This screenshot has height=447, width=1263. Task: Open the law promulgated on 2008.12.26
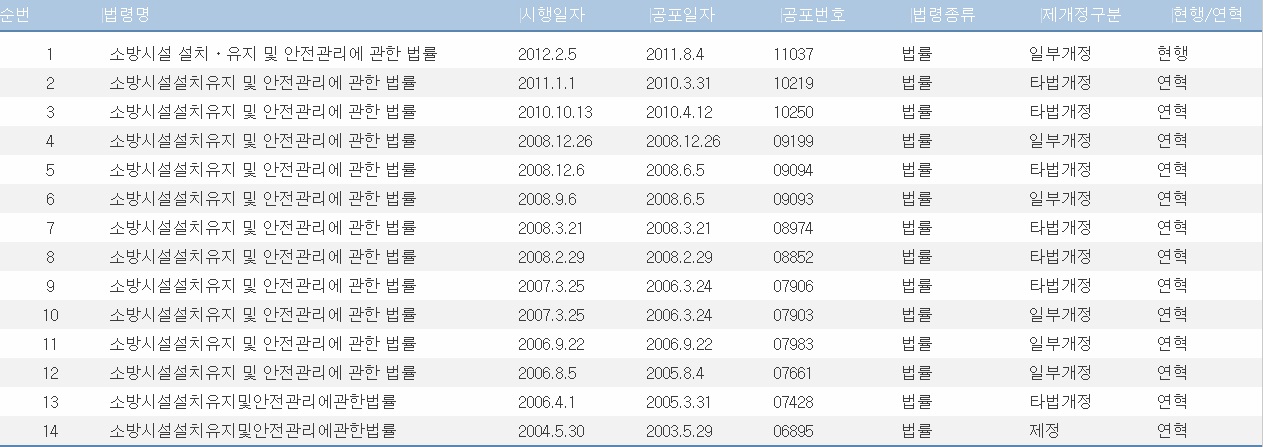(262, 141)
